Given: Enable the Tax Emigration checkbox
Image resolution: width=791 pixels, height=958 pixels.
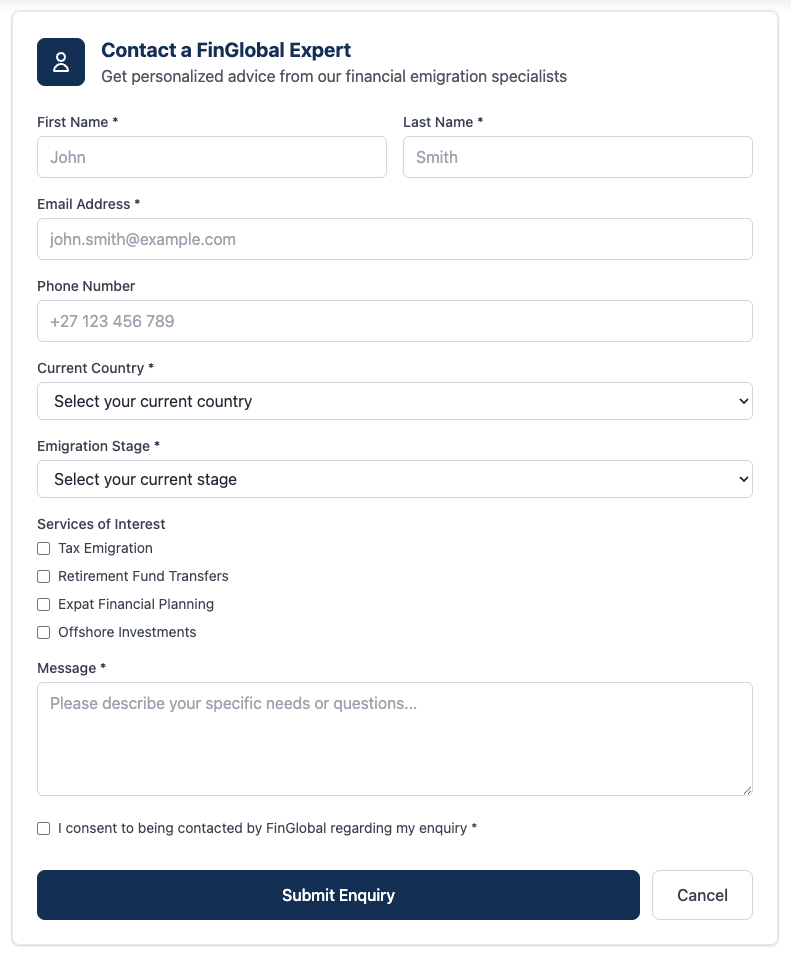Looking at the screenshot, I should (x=43, y=548).
